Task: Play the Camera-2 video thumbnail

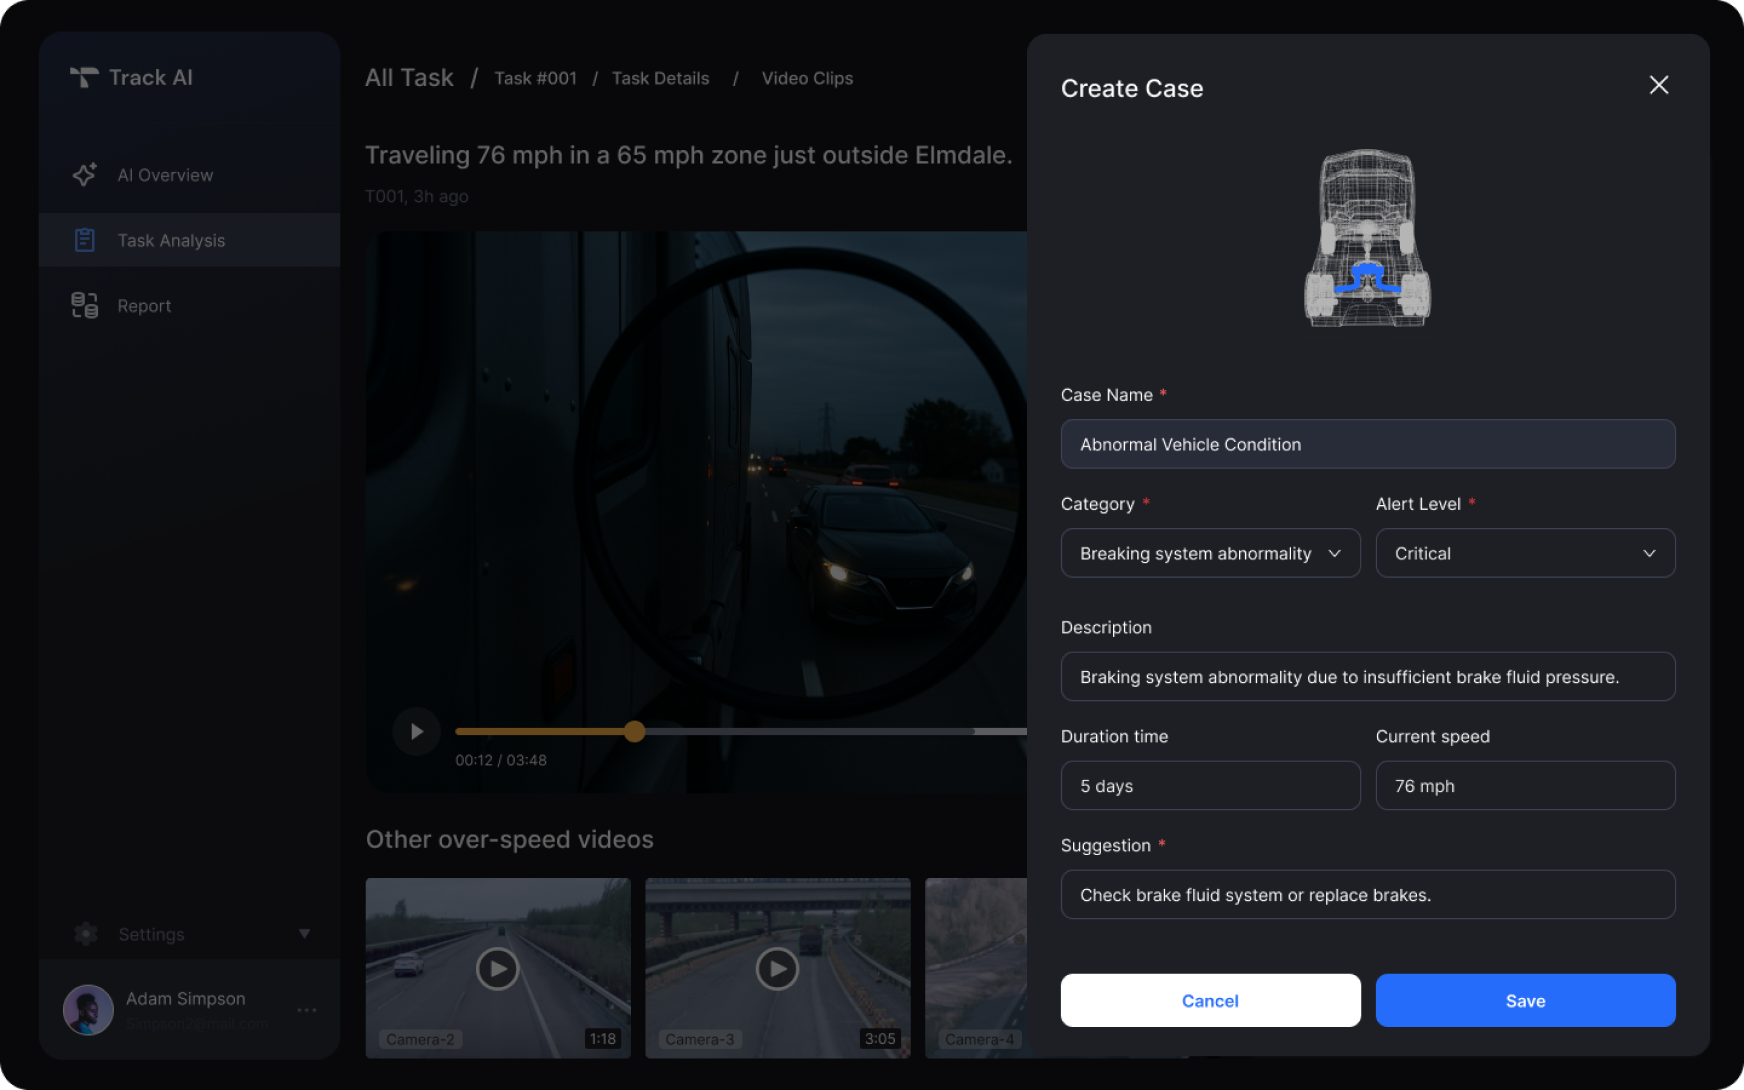Action: point(497,968)
